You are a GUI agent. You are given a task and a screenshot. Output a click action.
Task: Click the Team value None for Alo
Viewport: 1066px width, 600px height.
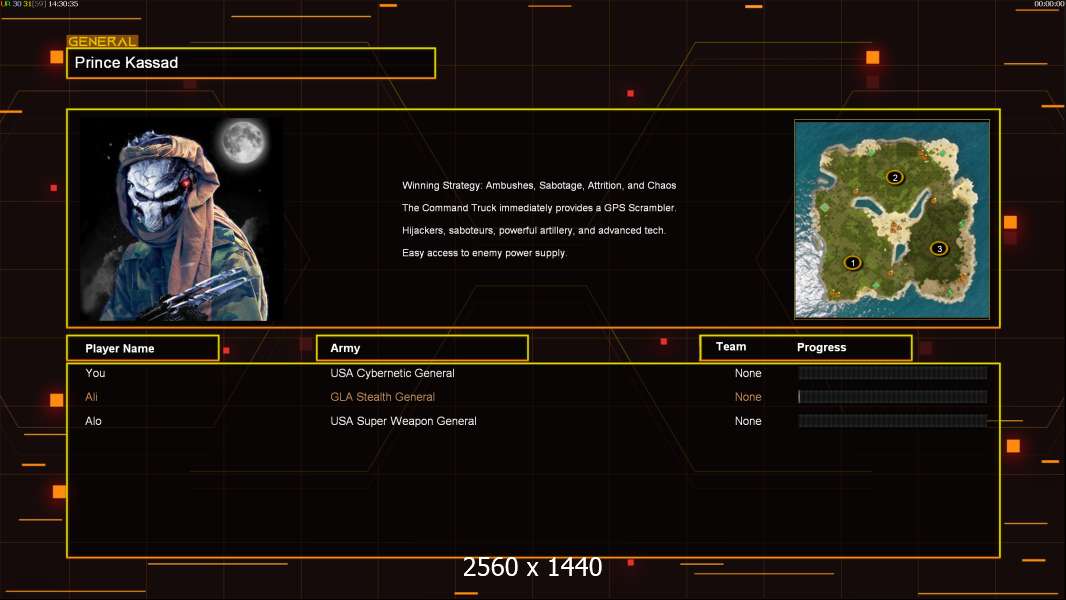748,421
